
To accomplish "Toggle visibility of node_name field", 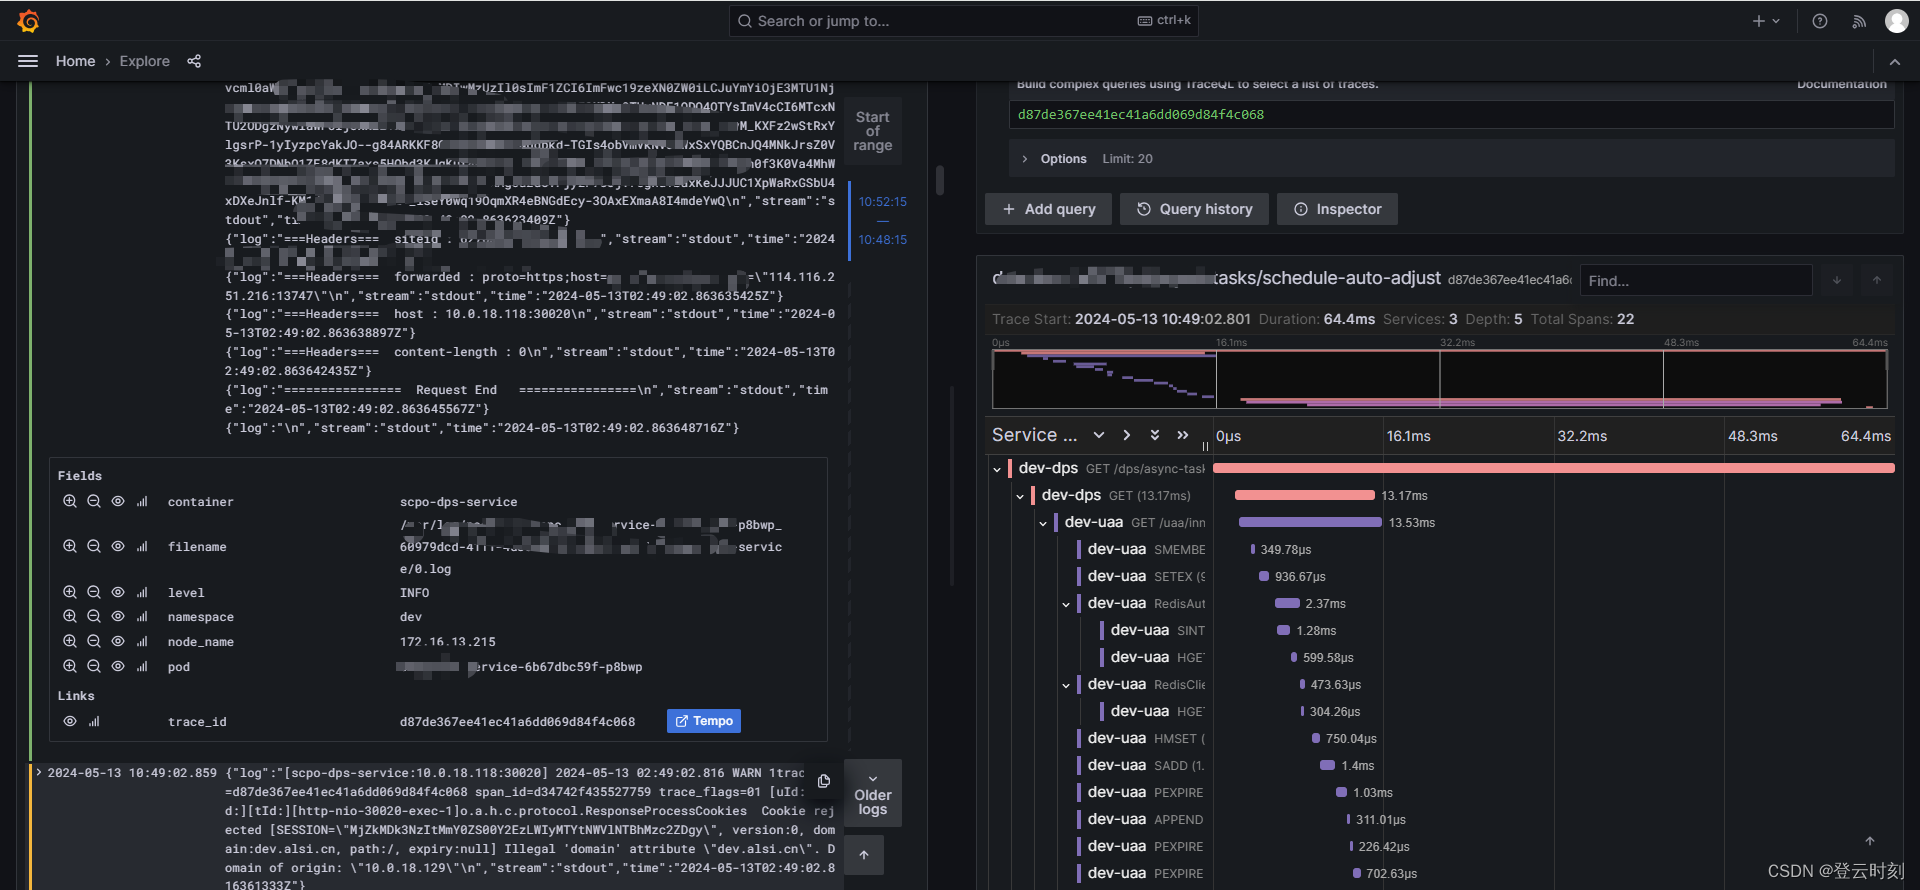I will (x=118, y=642).
